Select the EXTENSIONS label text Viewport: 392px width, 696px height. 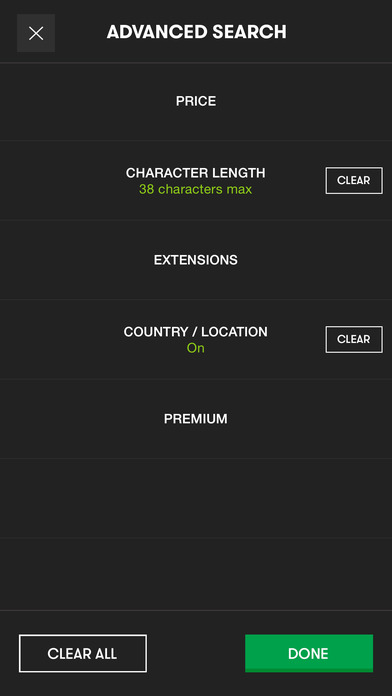(196, 260)
